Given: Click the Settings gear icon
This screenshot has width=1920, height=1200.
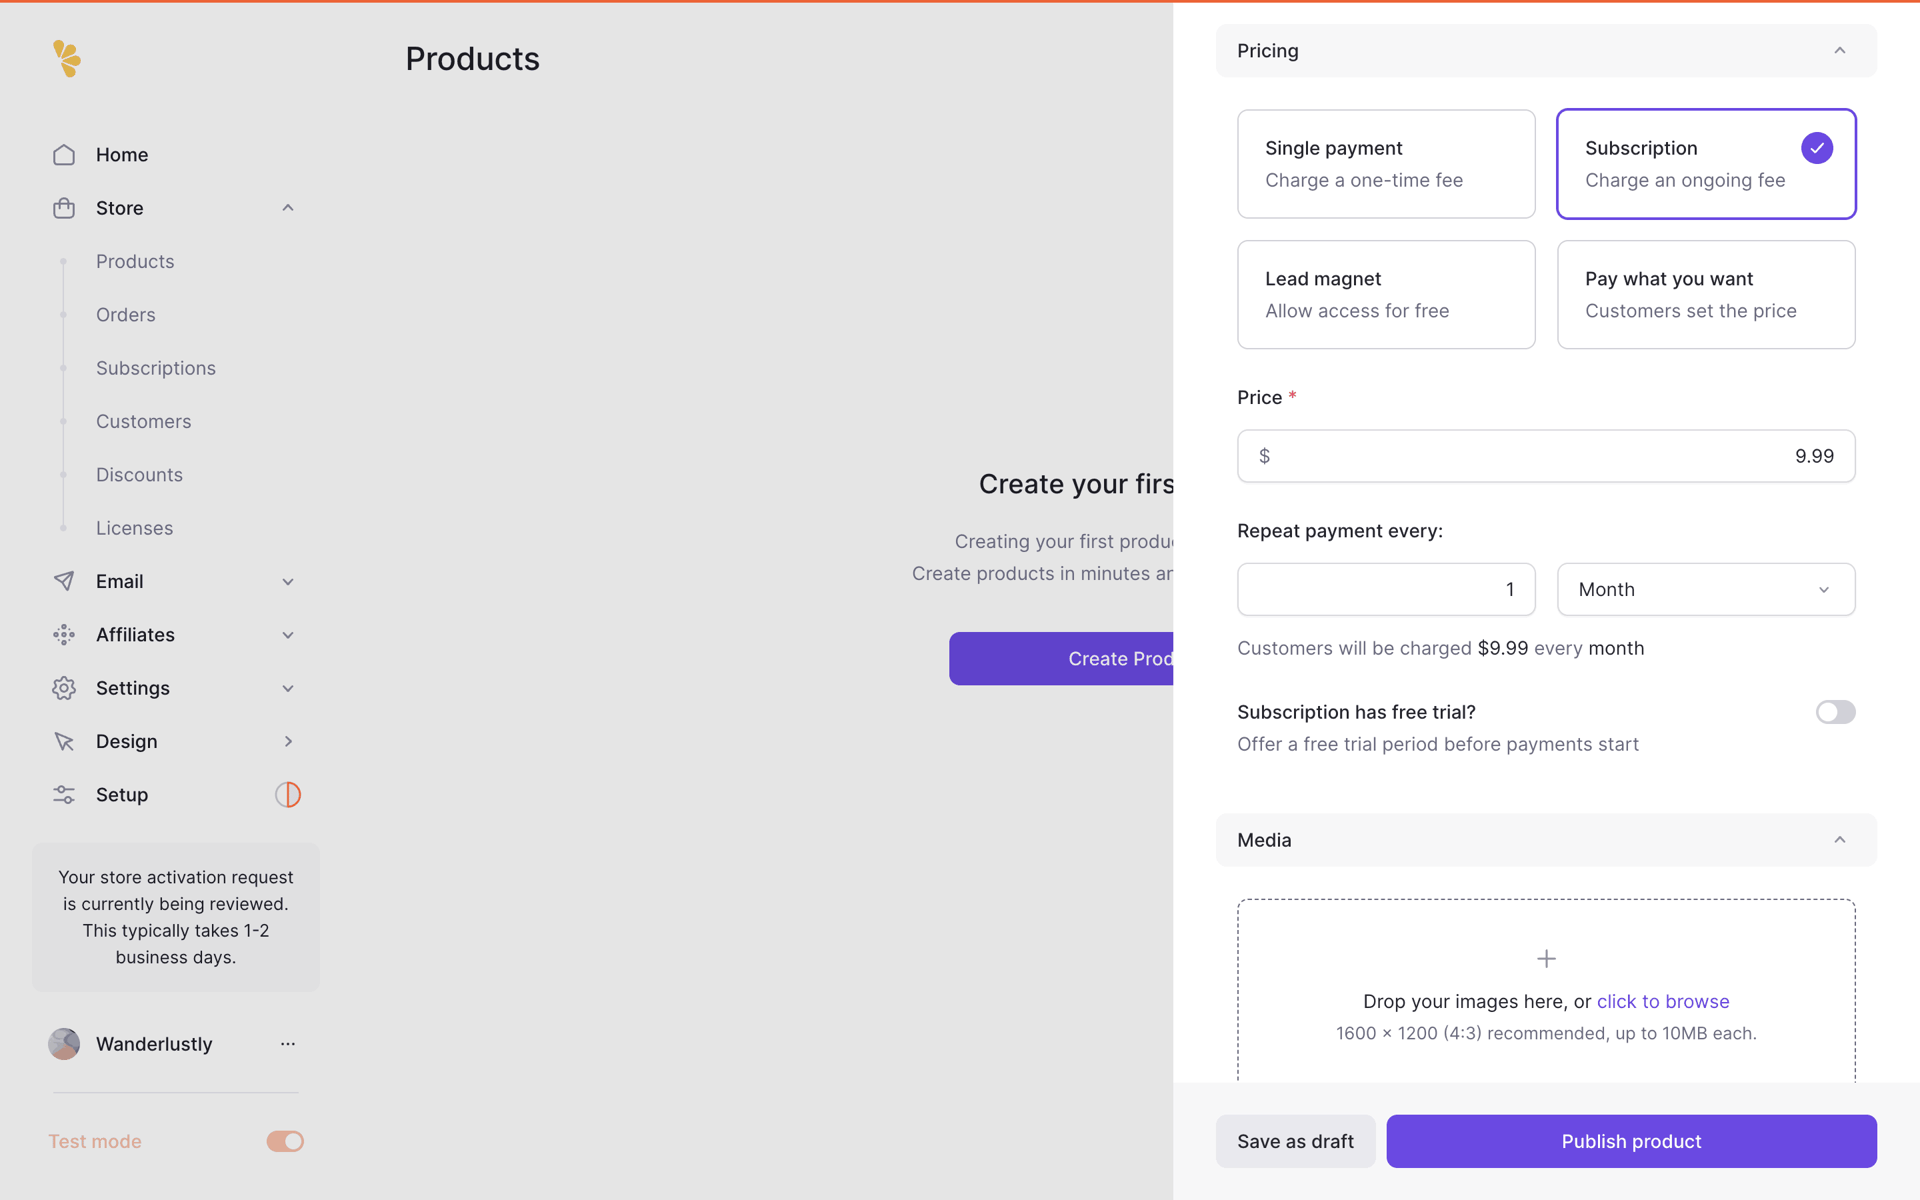Looking at the screenshot, I should [64, 688].
